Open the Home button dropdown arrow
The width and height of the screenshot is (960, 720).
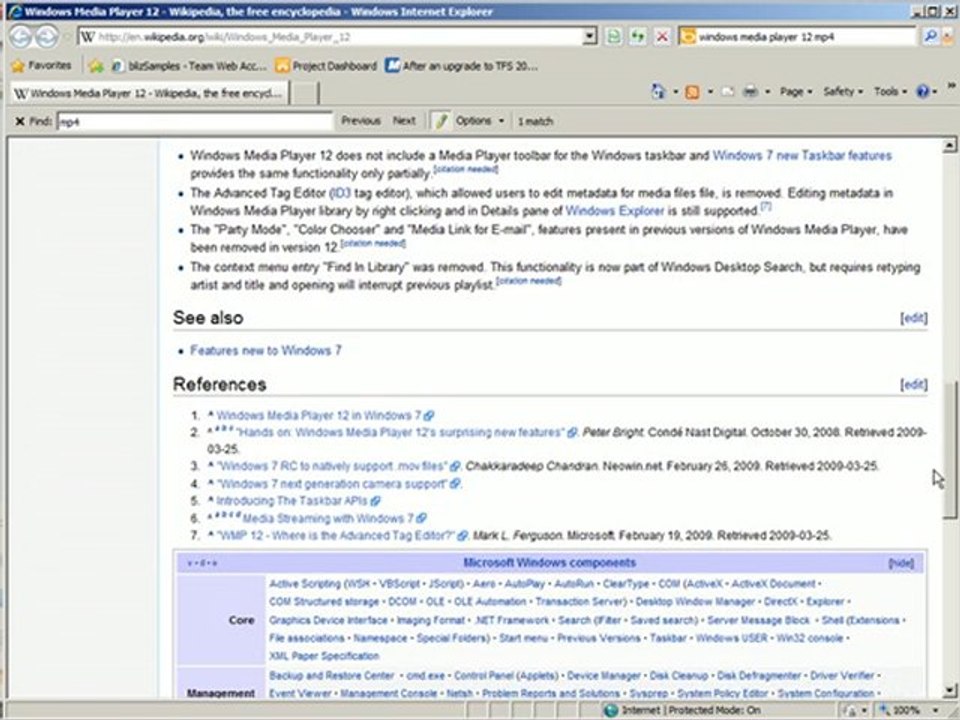(x=675, y=92)
